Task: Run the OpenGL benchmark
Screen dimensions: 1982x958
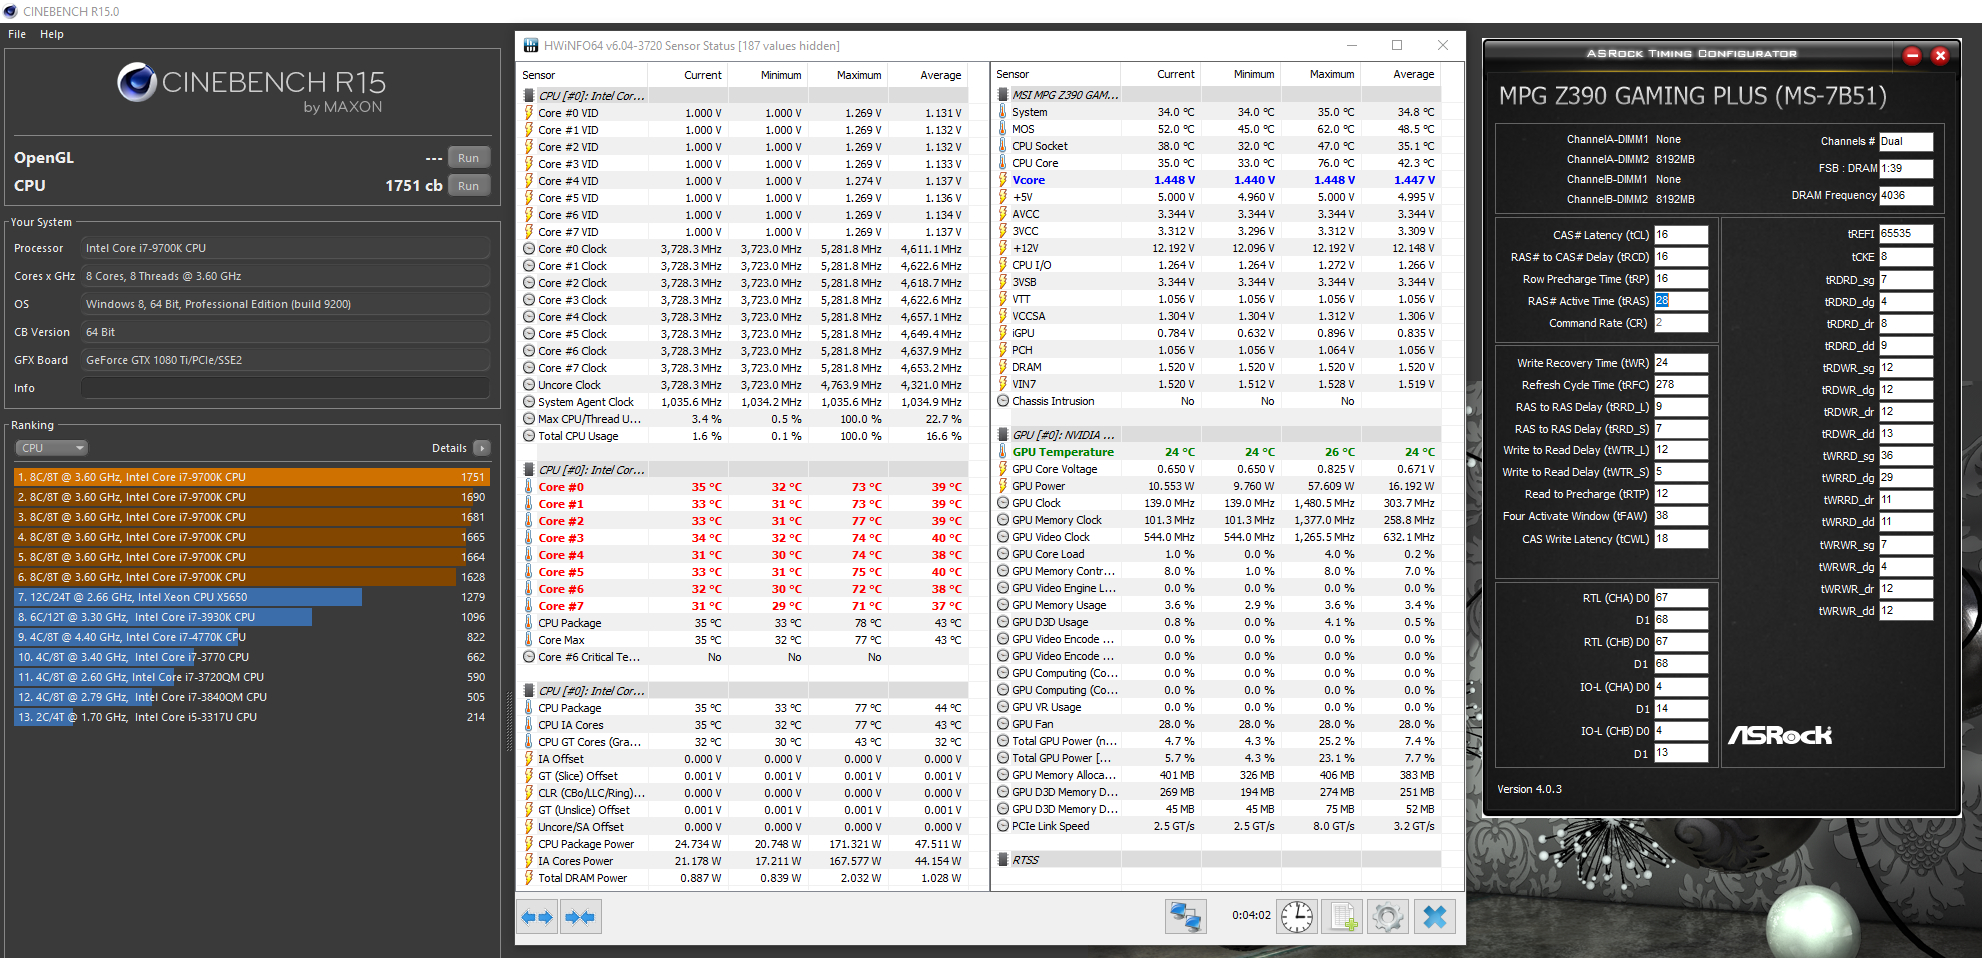Action: click(x=468, y=158)
